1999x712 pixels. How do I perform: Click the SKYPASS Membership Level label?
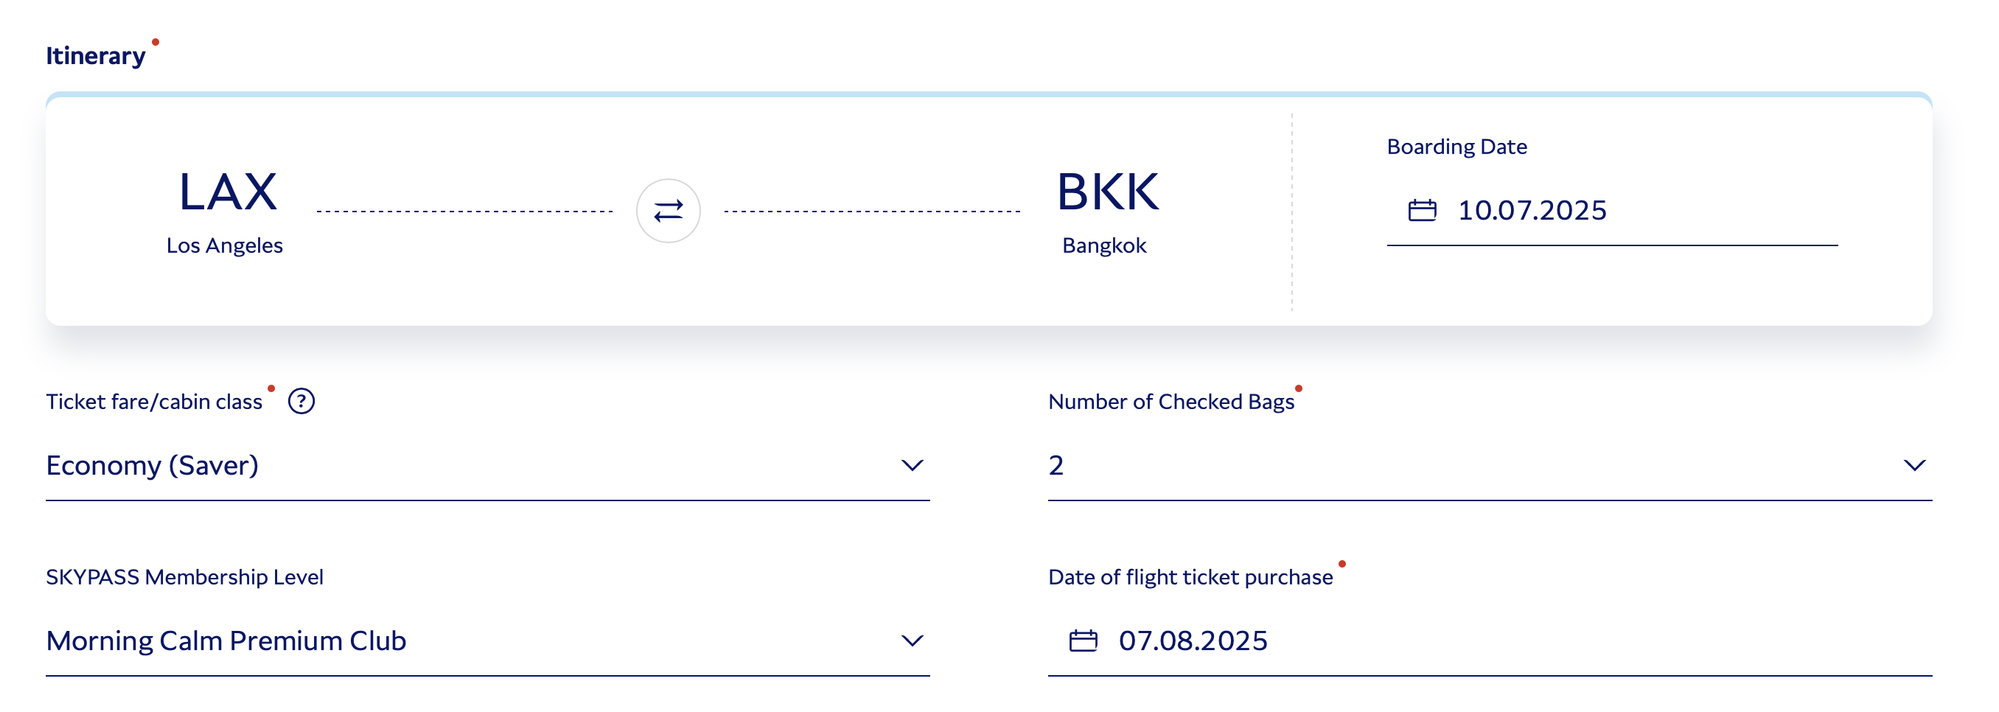pos(184,577)
